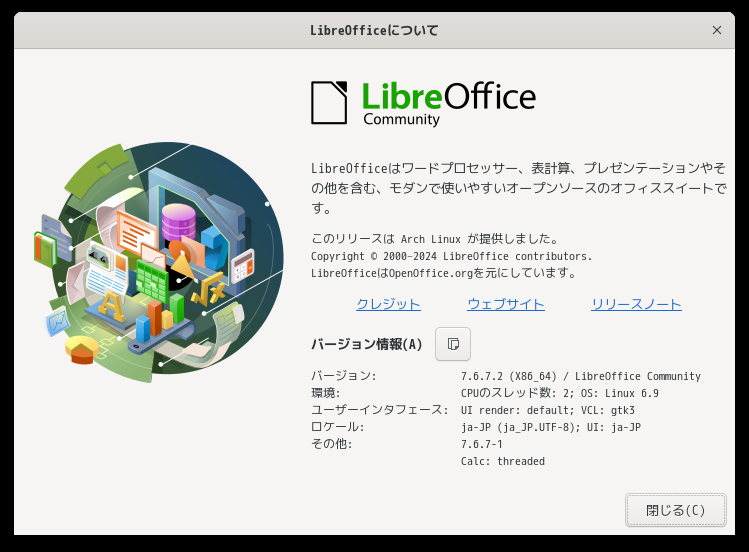Click the circular LibreOffice suite illustration
This screenshot has height=552, width=749.
pos(160,262)
